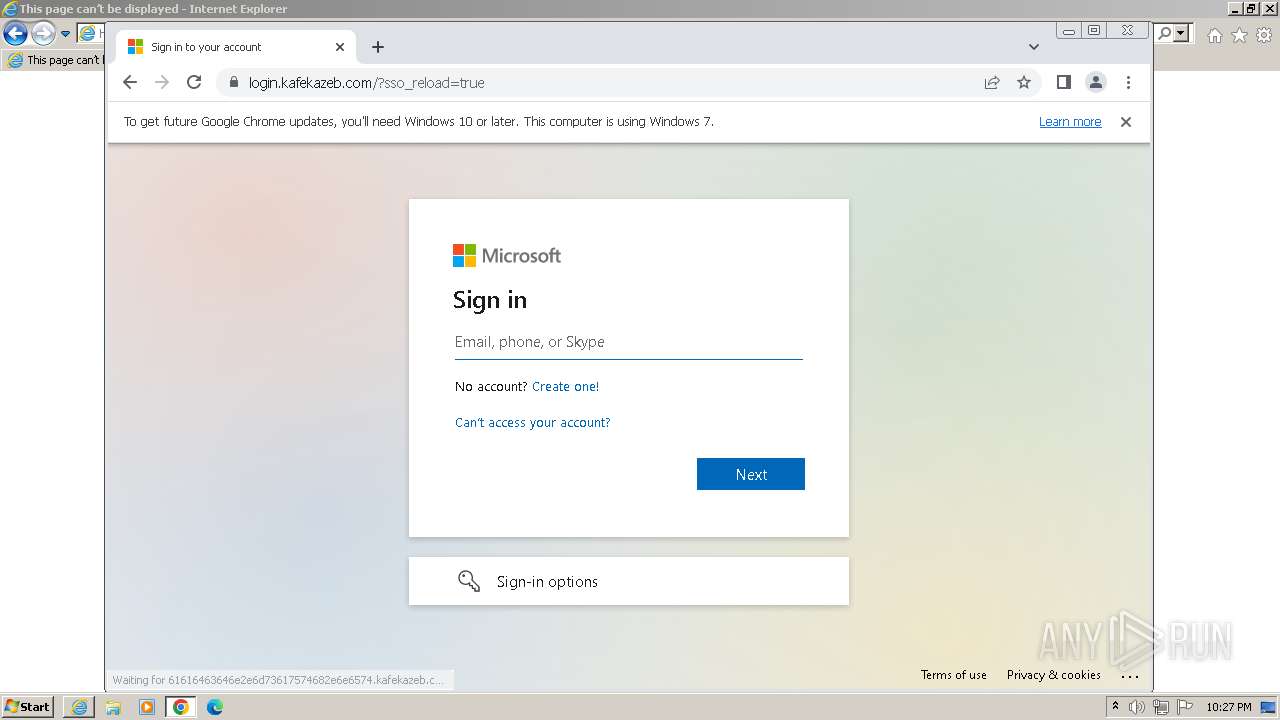Open Sign-in options
Viewport: 1280px width, 720px height.
coord(629,581)
